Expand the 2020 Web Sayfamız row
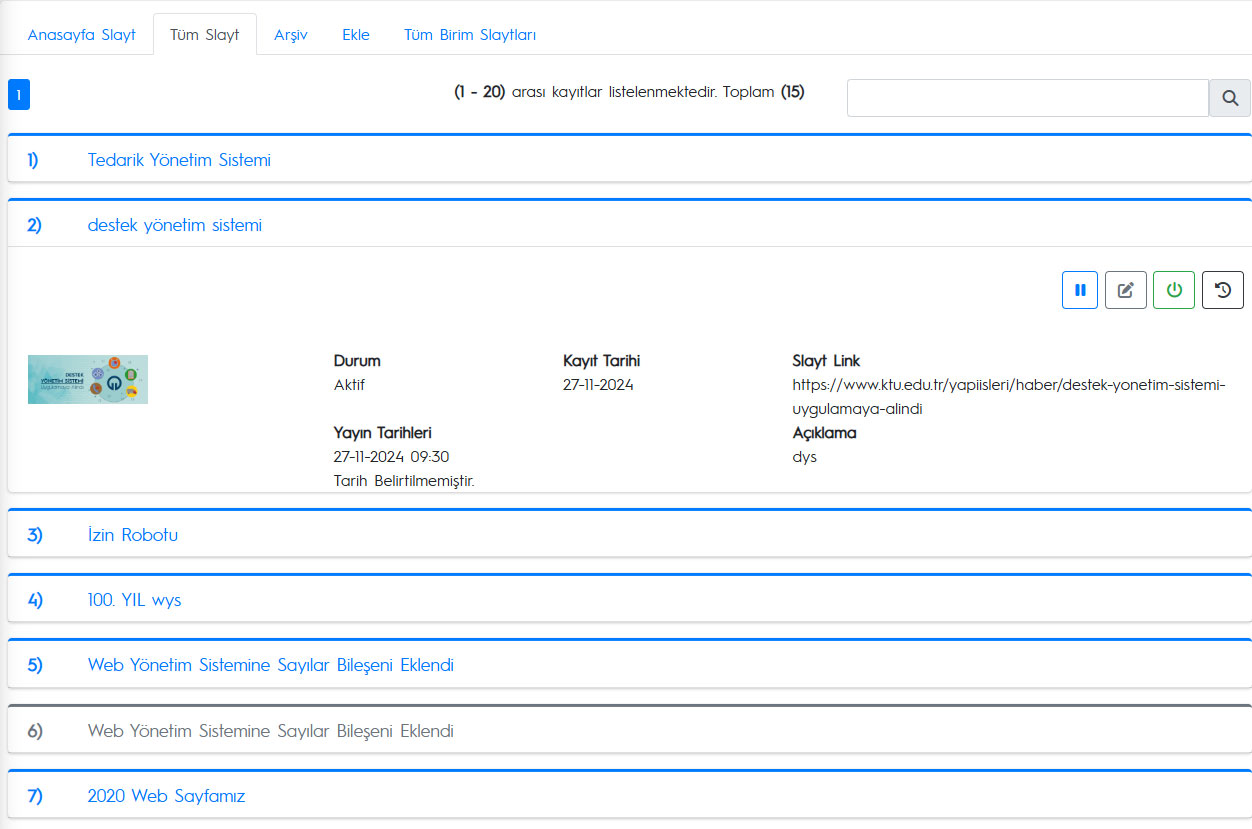The image size is (1252, 829). click(x=629, y=795)
